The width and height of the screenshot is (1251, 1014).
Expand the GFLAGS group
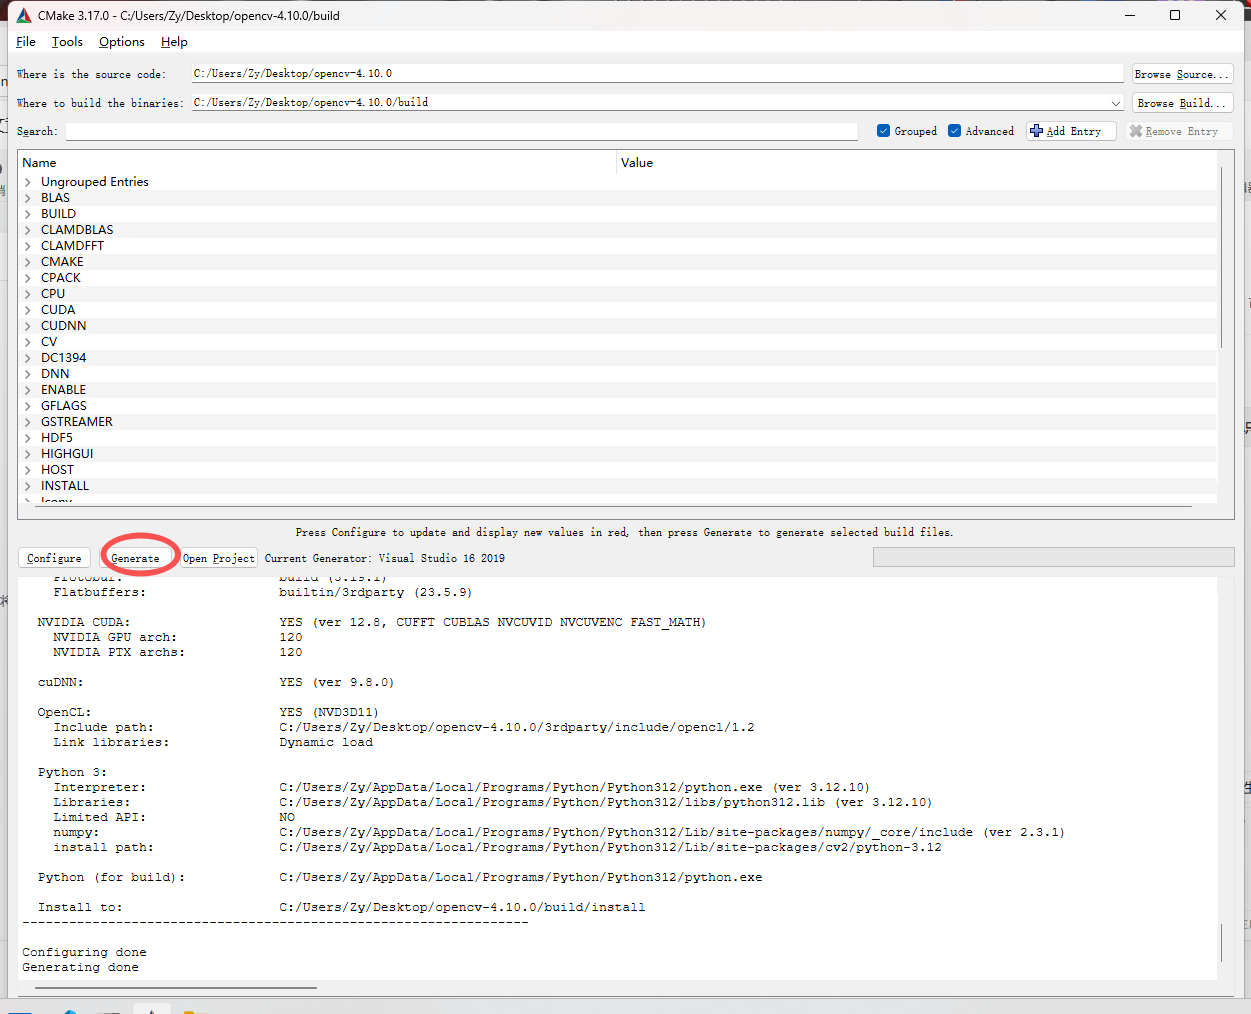28,406
